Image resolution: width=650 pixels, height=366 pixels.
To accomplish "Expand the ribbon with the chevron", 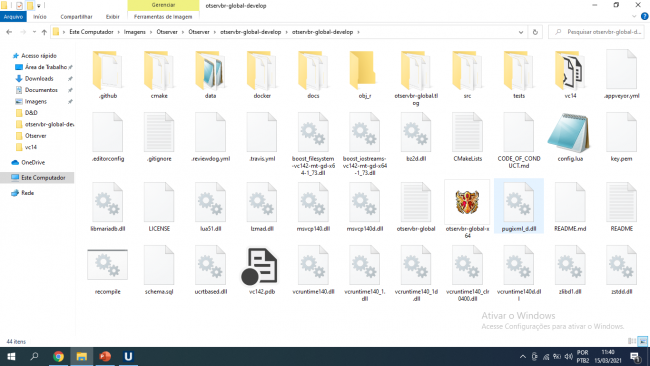I will pos(634,17).
